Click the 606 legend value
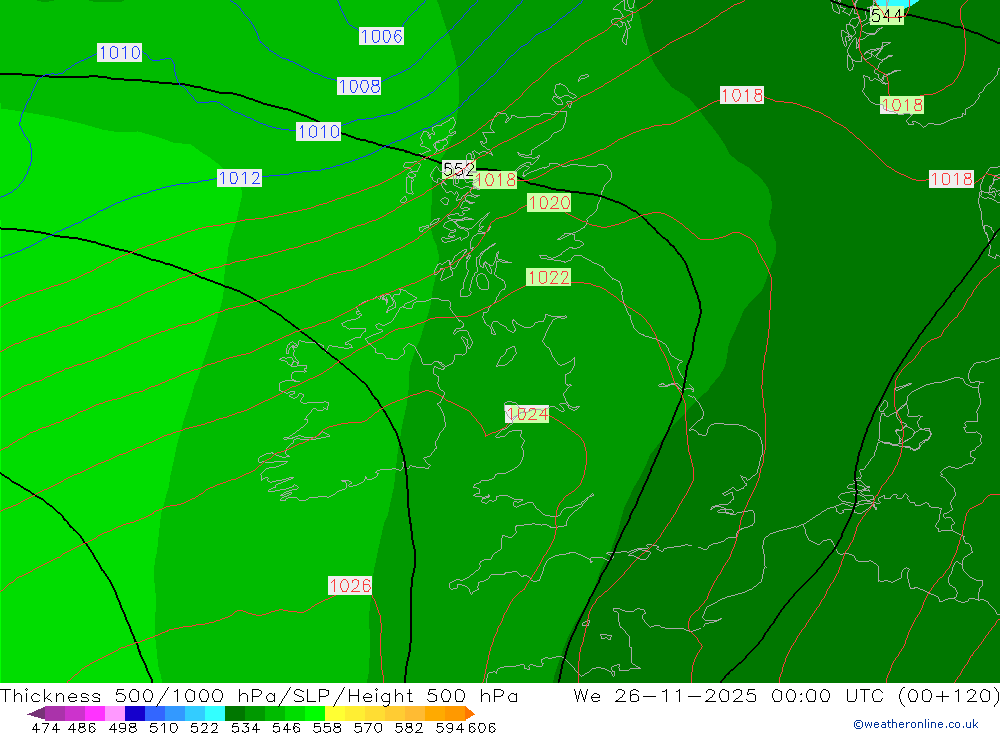 click(482, 727)
